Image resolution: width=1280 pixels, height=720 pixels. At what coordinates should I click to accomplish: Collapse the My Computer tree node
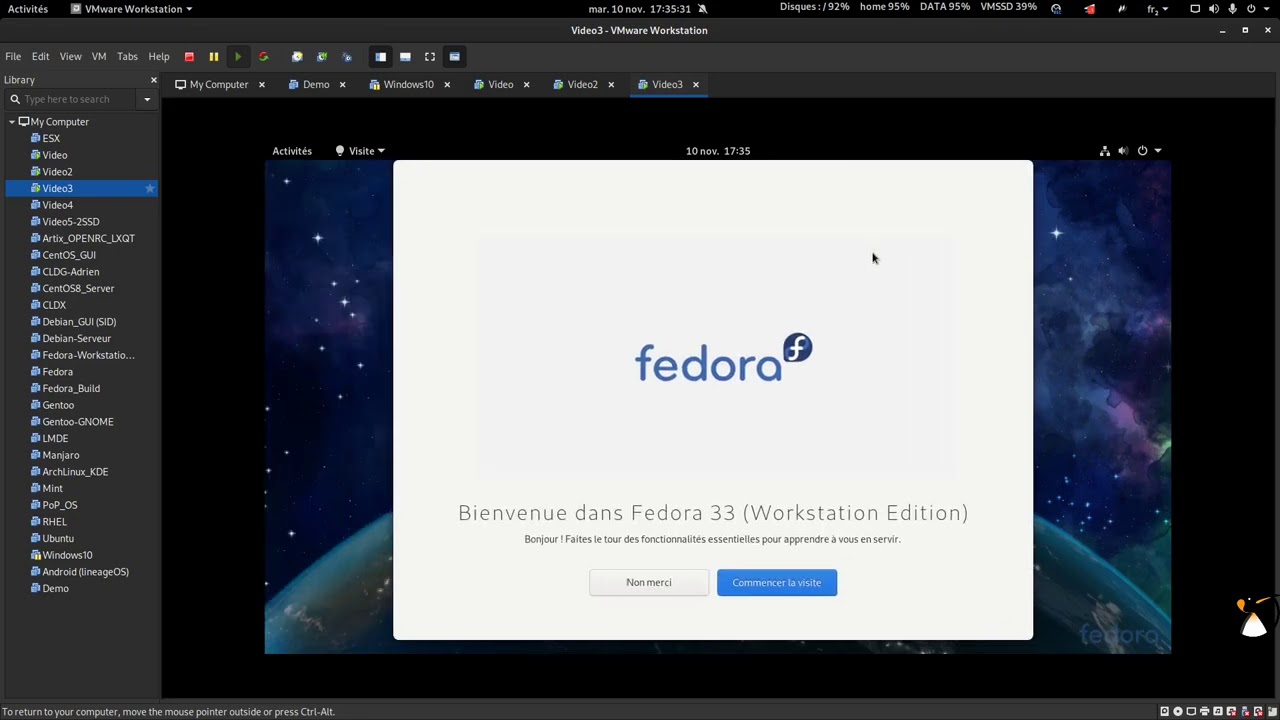12,122
